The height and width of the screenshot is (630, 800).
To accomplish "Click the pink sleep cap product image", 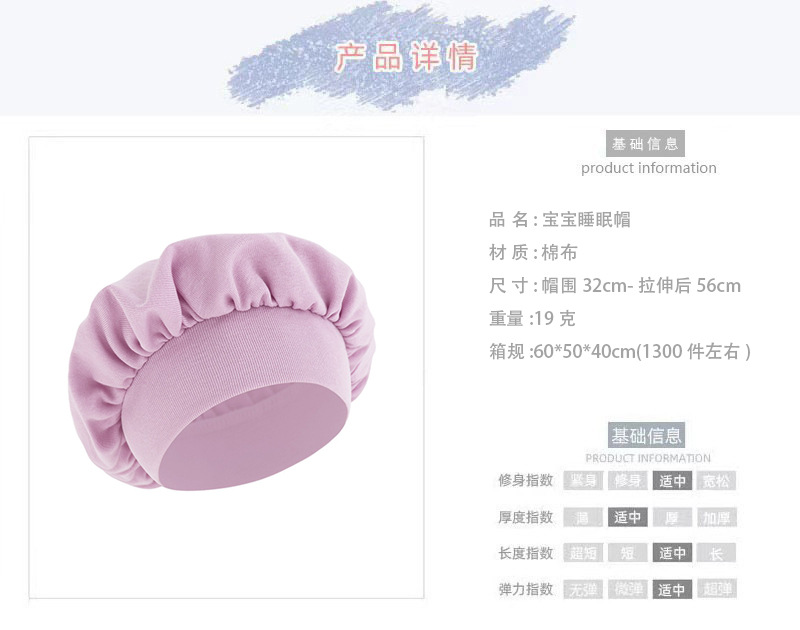I will 222,361.
